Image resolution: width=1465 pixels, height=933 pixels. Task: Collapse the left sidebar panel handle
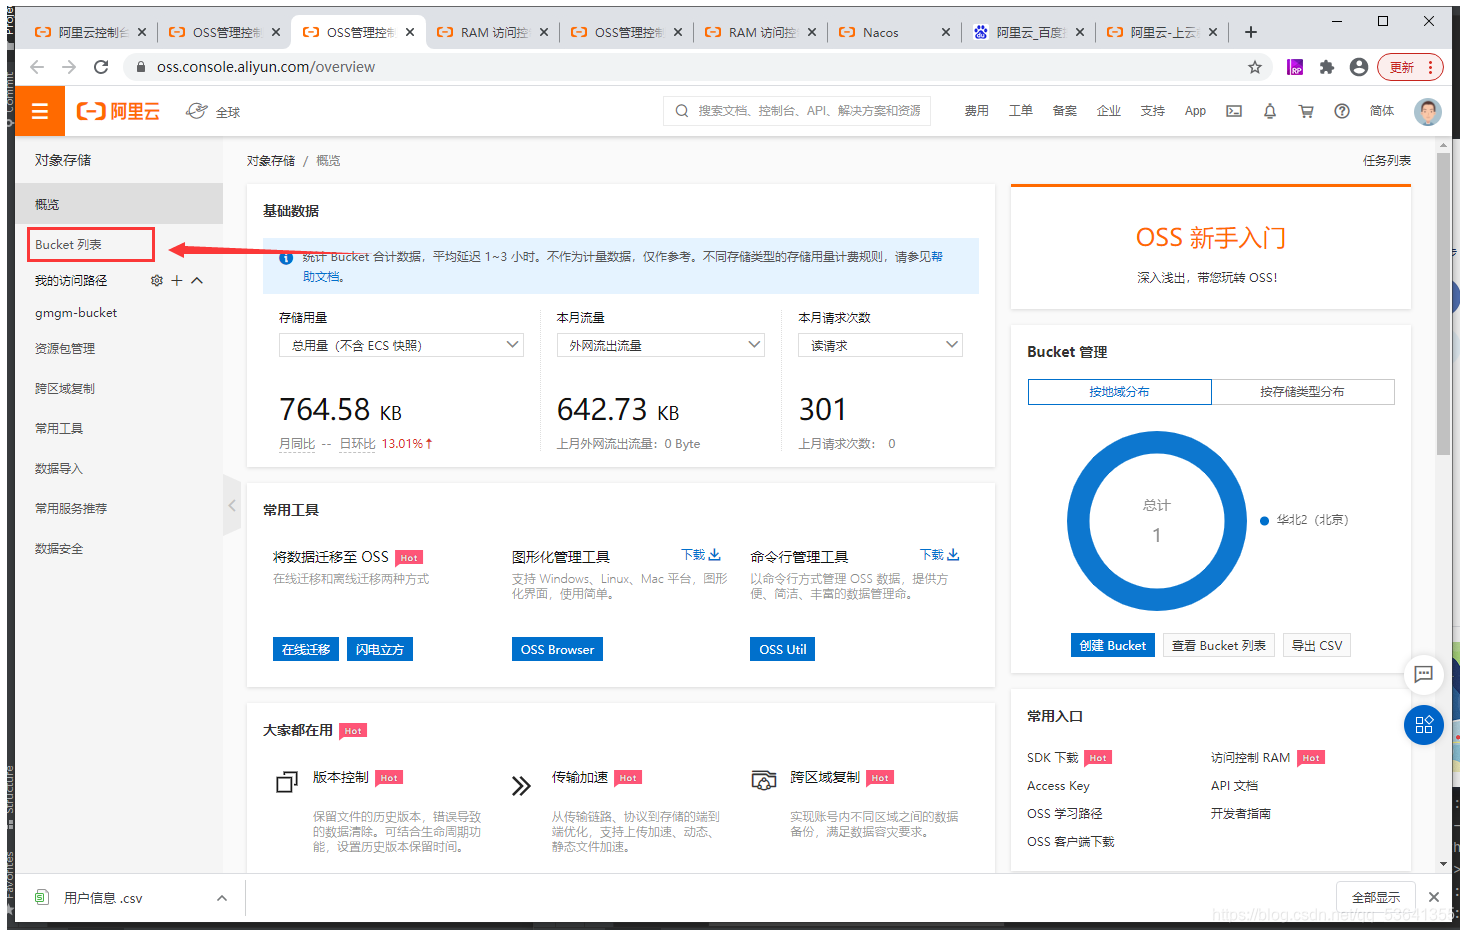click(232, 506)
